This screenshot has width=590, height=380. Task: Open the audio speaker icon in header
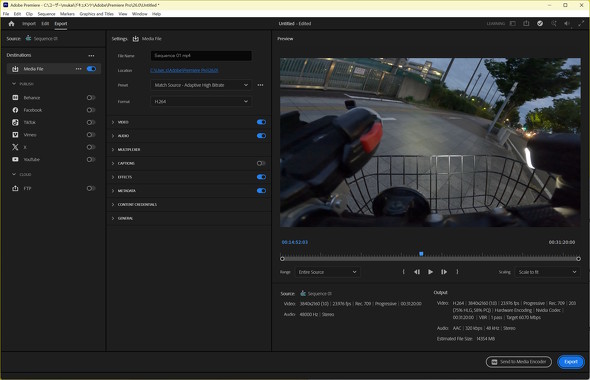coord(567,23)
